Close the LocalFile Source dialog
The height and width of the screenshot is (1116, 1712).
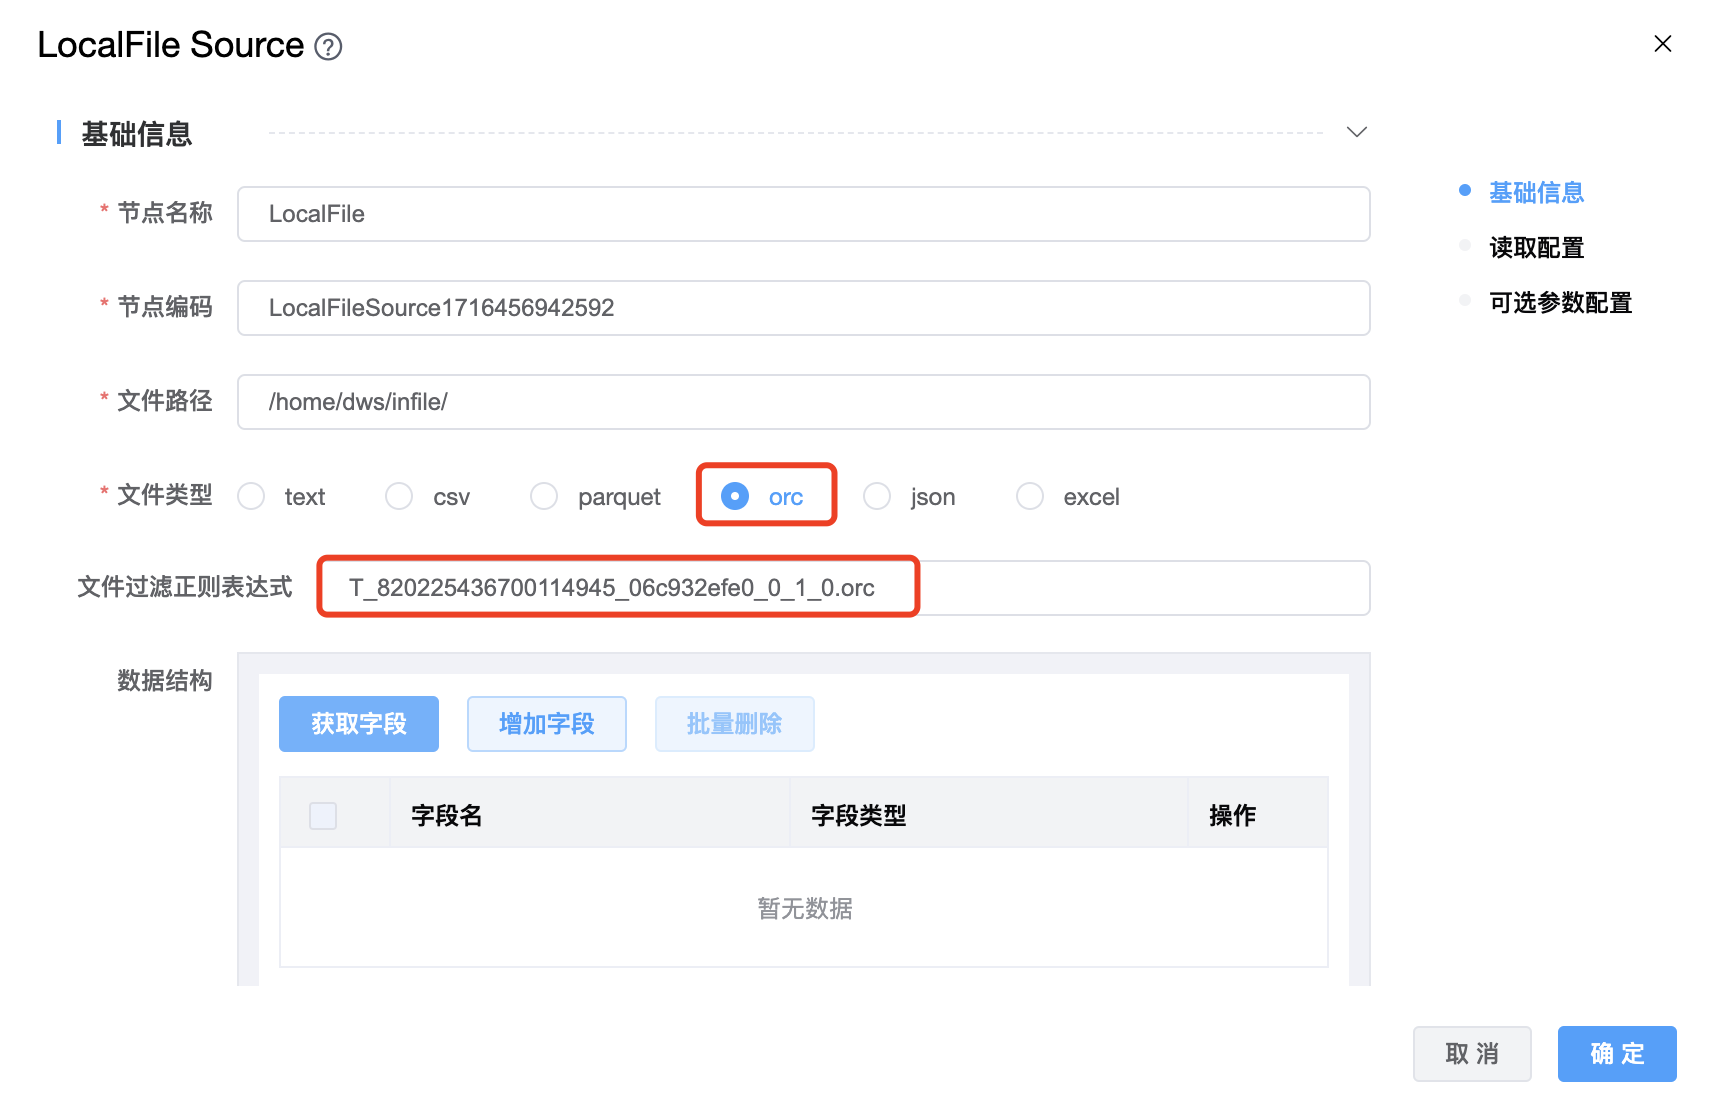pos(1662,44)
